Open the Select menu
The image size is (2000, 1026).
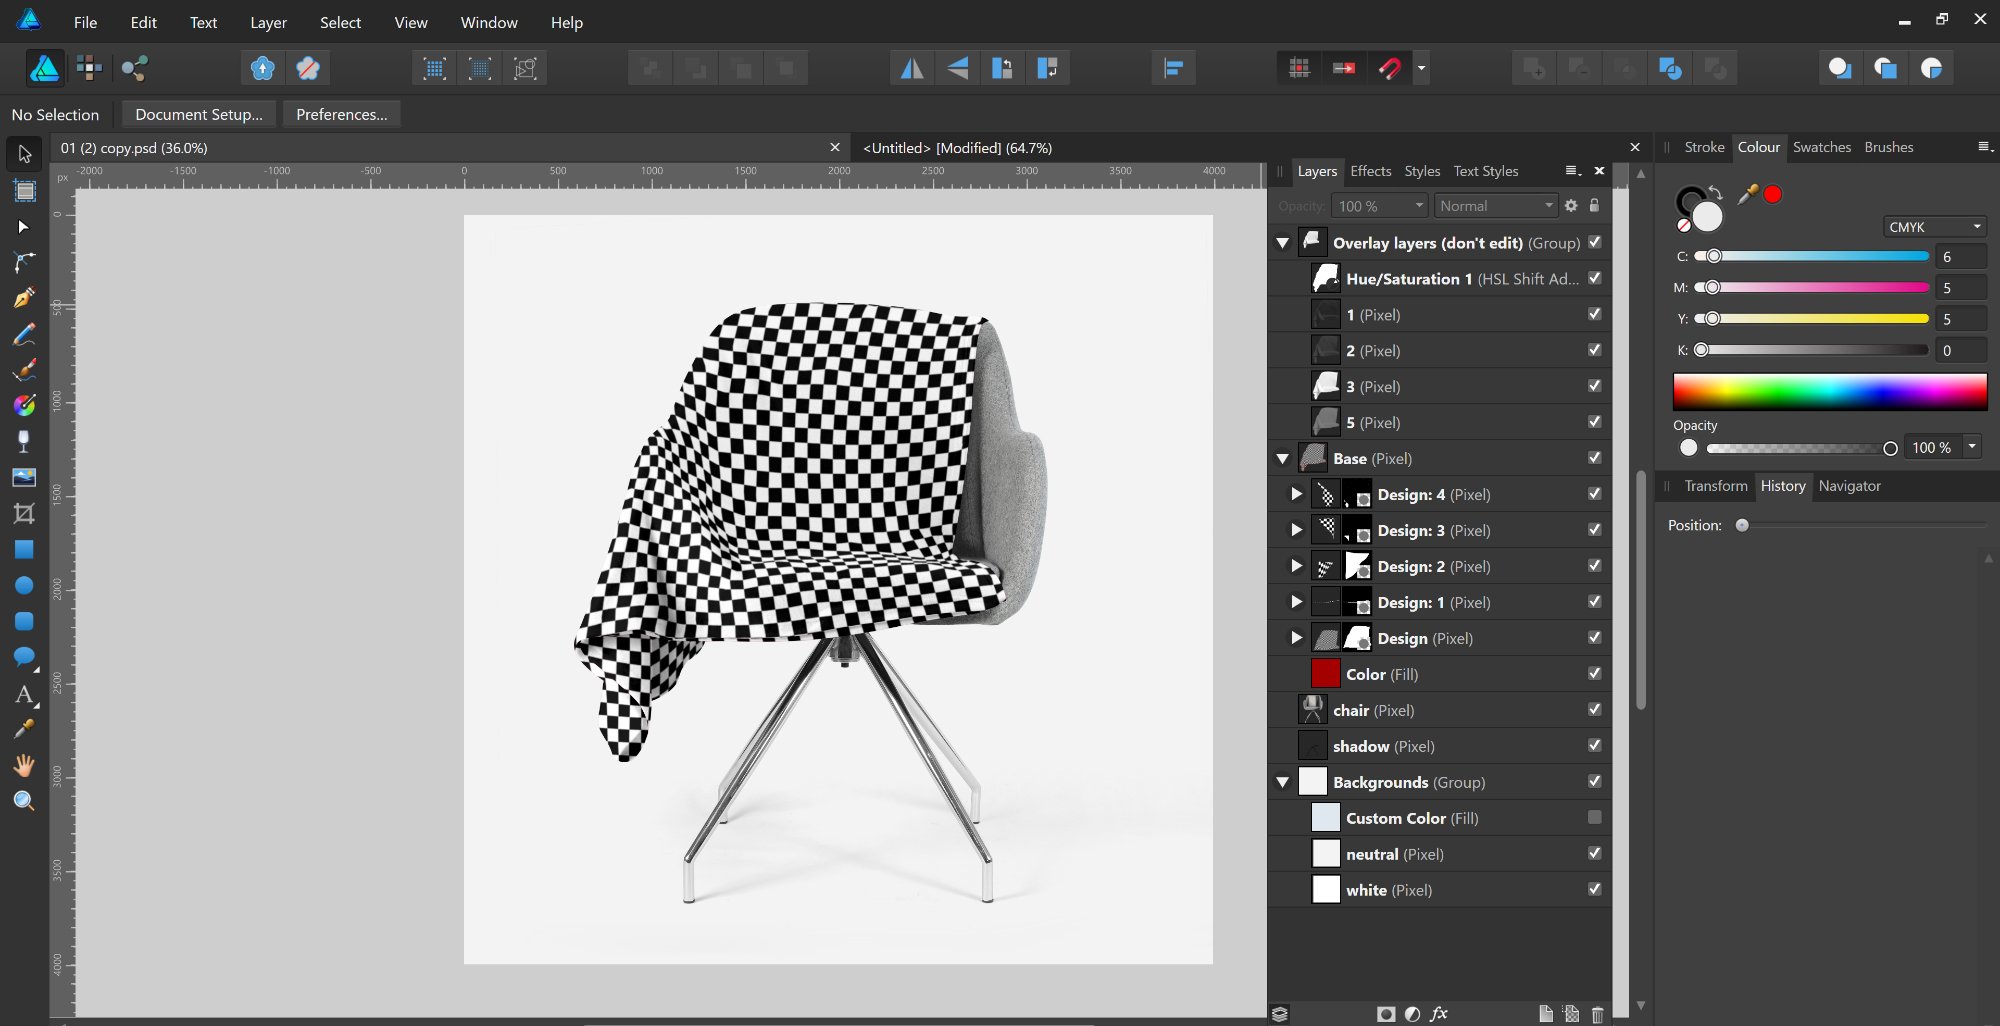(x=340, y=22)
